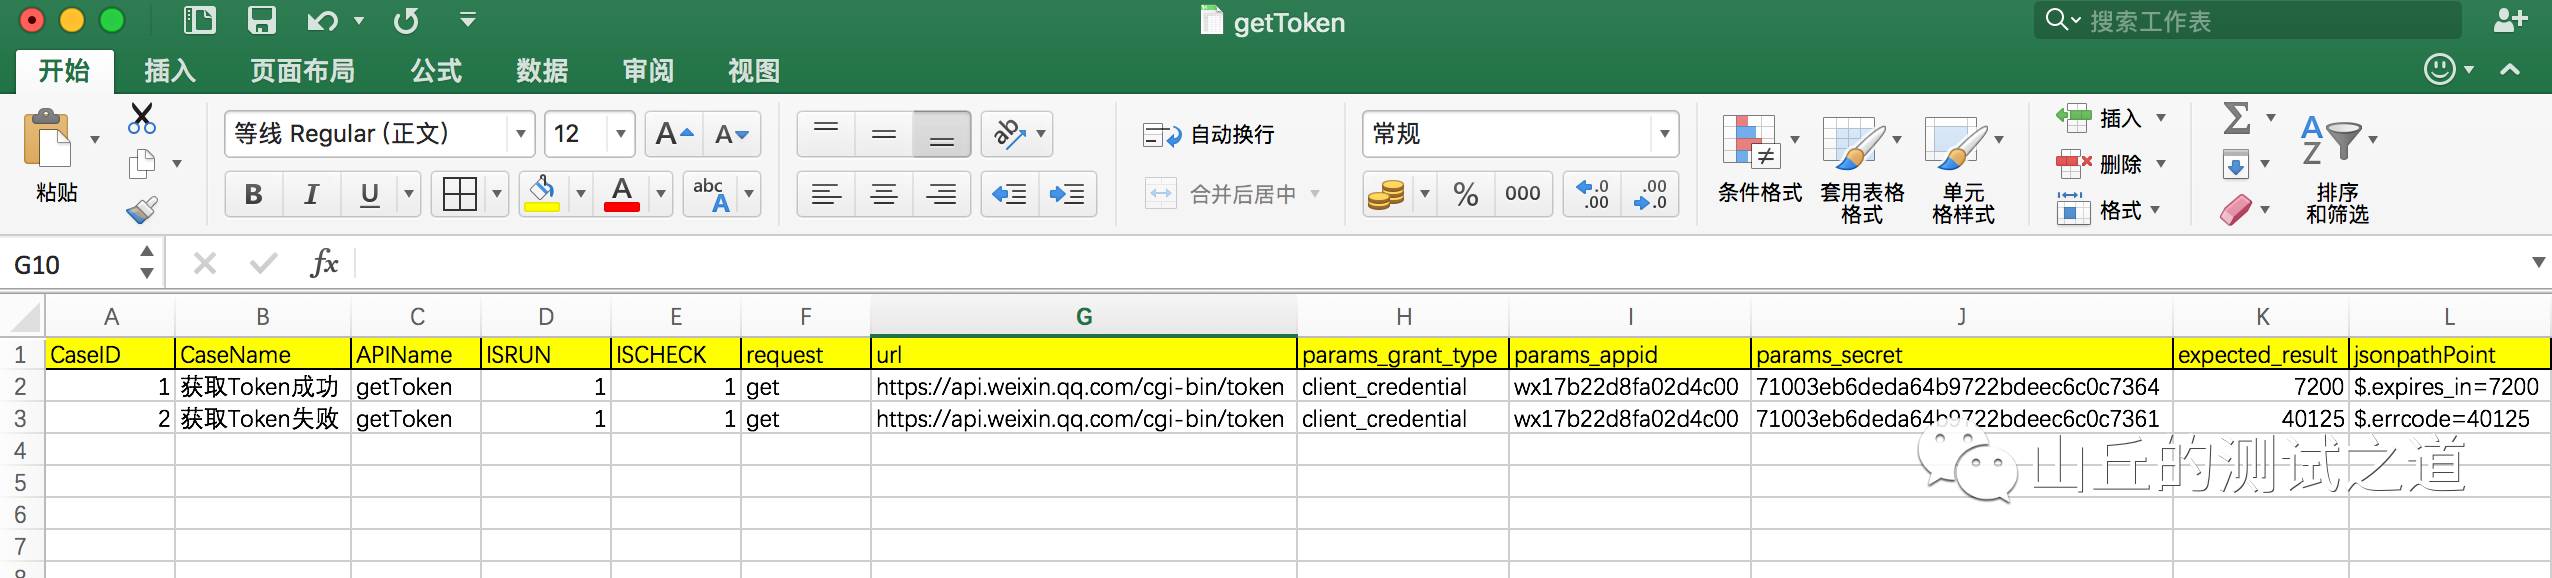Open the 数据 ribbon tab
2552x578 pixels.
[x=542, y=71]
